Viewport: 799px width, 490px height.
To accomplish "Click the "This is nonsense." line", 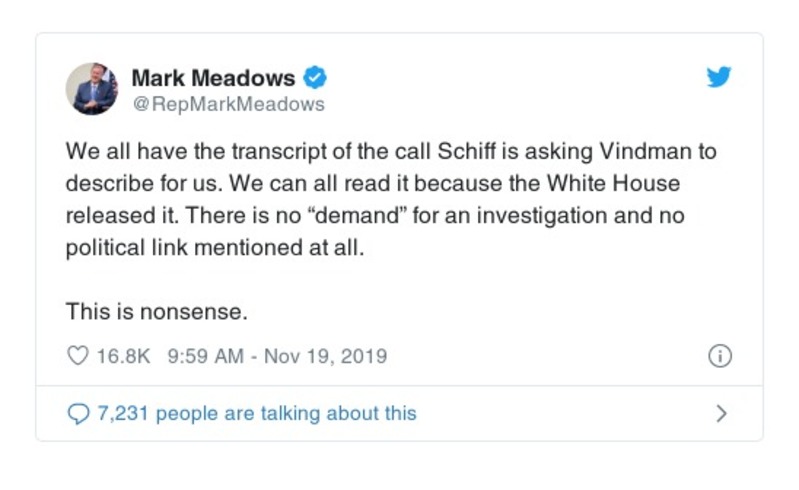I will pyautogui.click(x=156, y=311).
